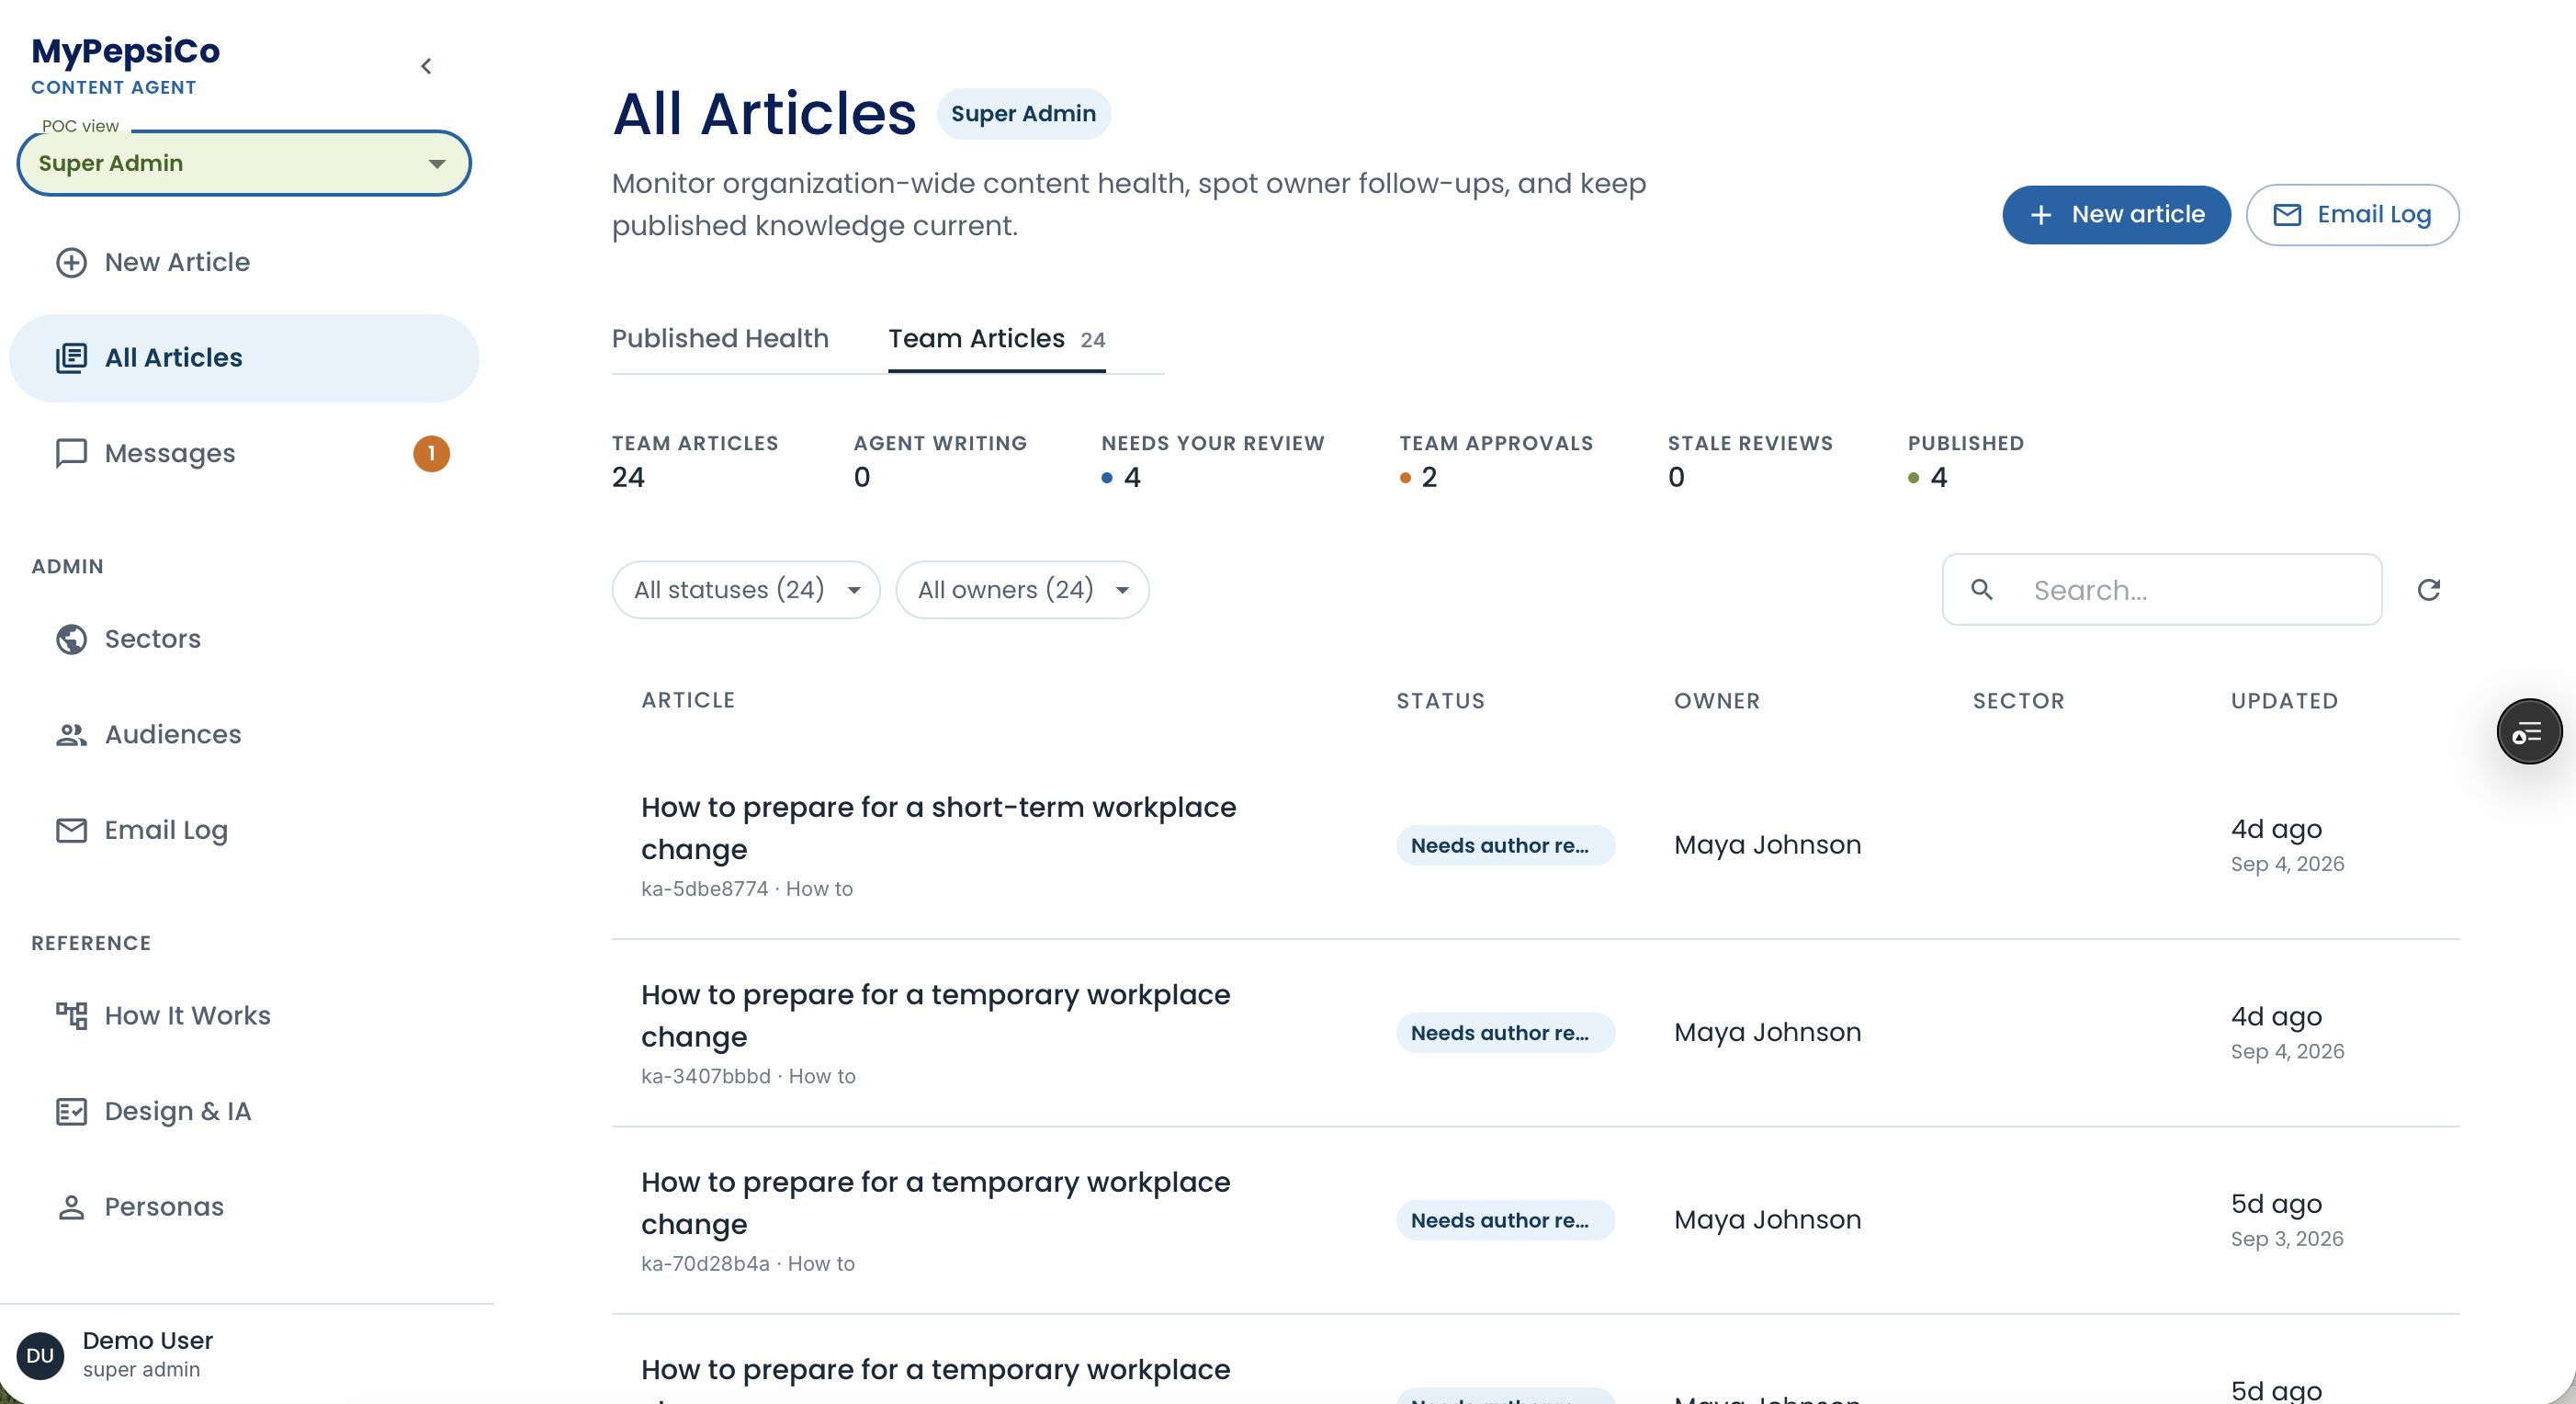Open the All owners (24) filter
The image size is (2576, 1404).
pyautogui.click(x=1022, y=590)
